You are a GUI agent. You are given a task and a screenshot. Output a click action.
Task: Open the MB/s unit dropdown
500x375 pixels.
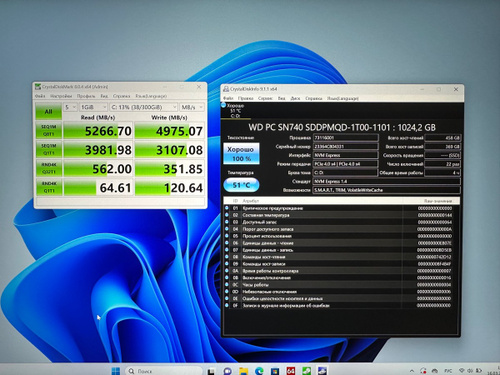click(x=192, y=107)
